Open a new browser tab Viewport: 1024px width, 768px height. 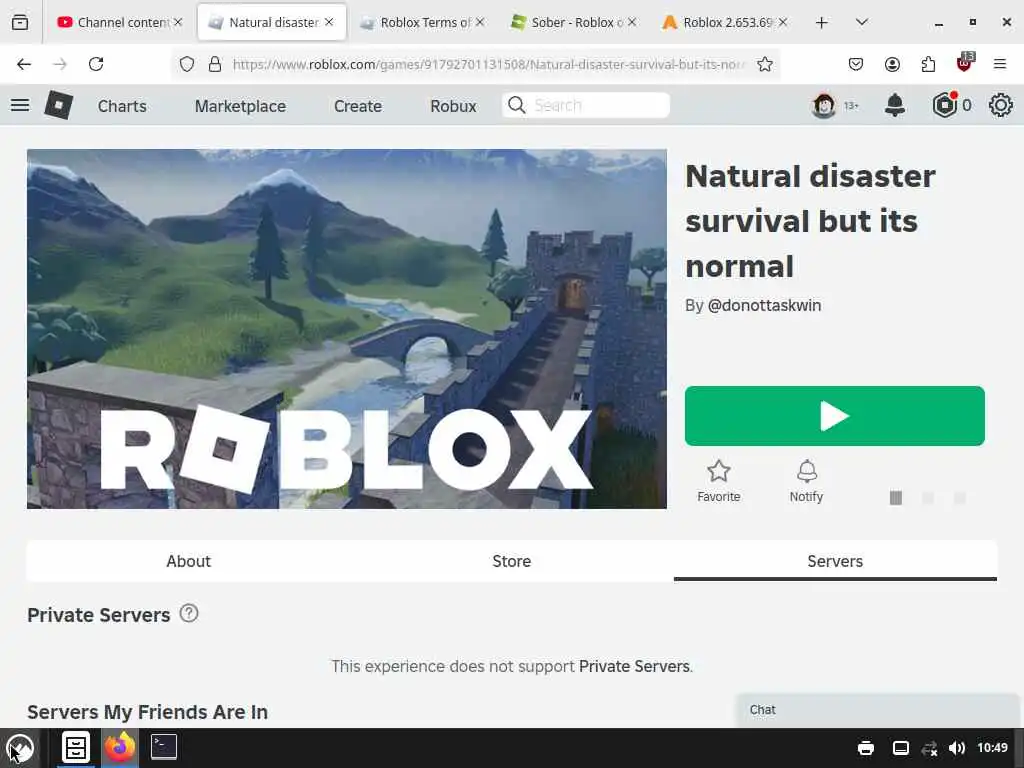[822, 22]
